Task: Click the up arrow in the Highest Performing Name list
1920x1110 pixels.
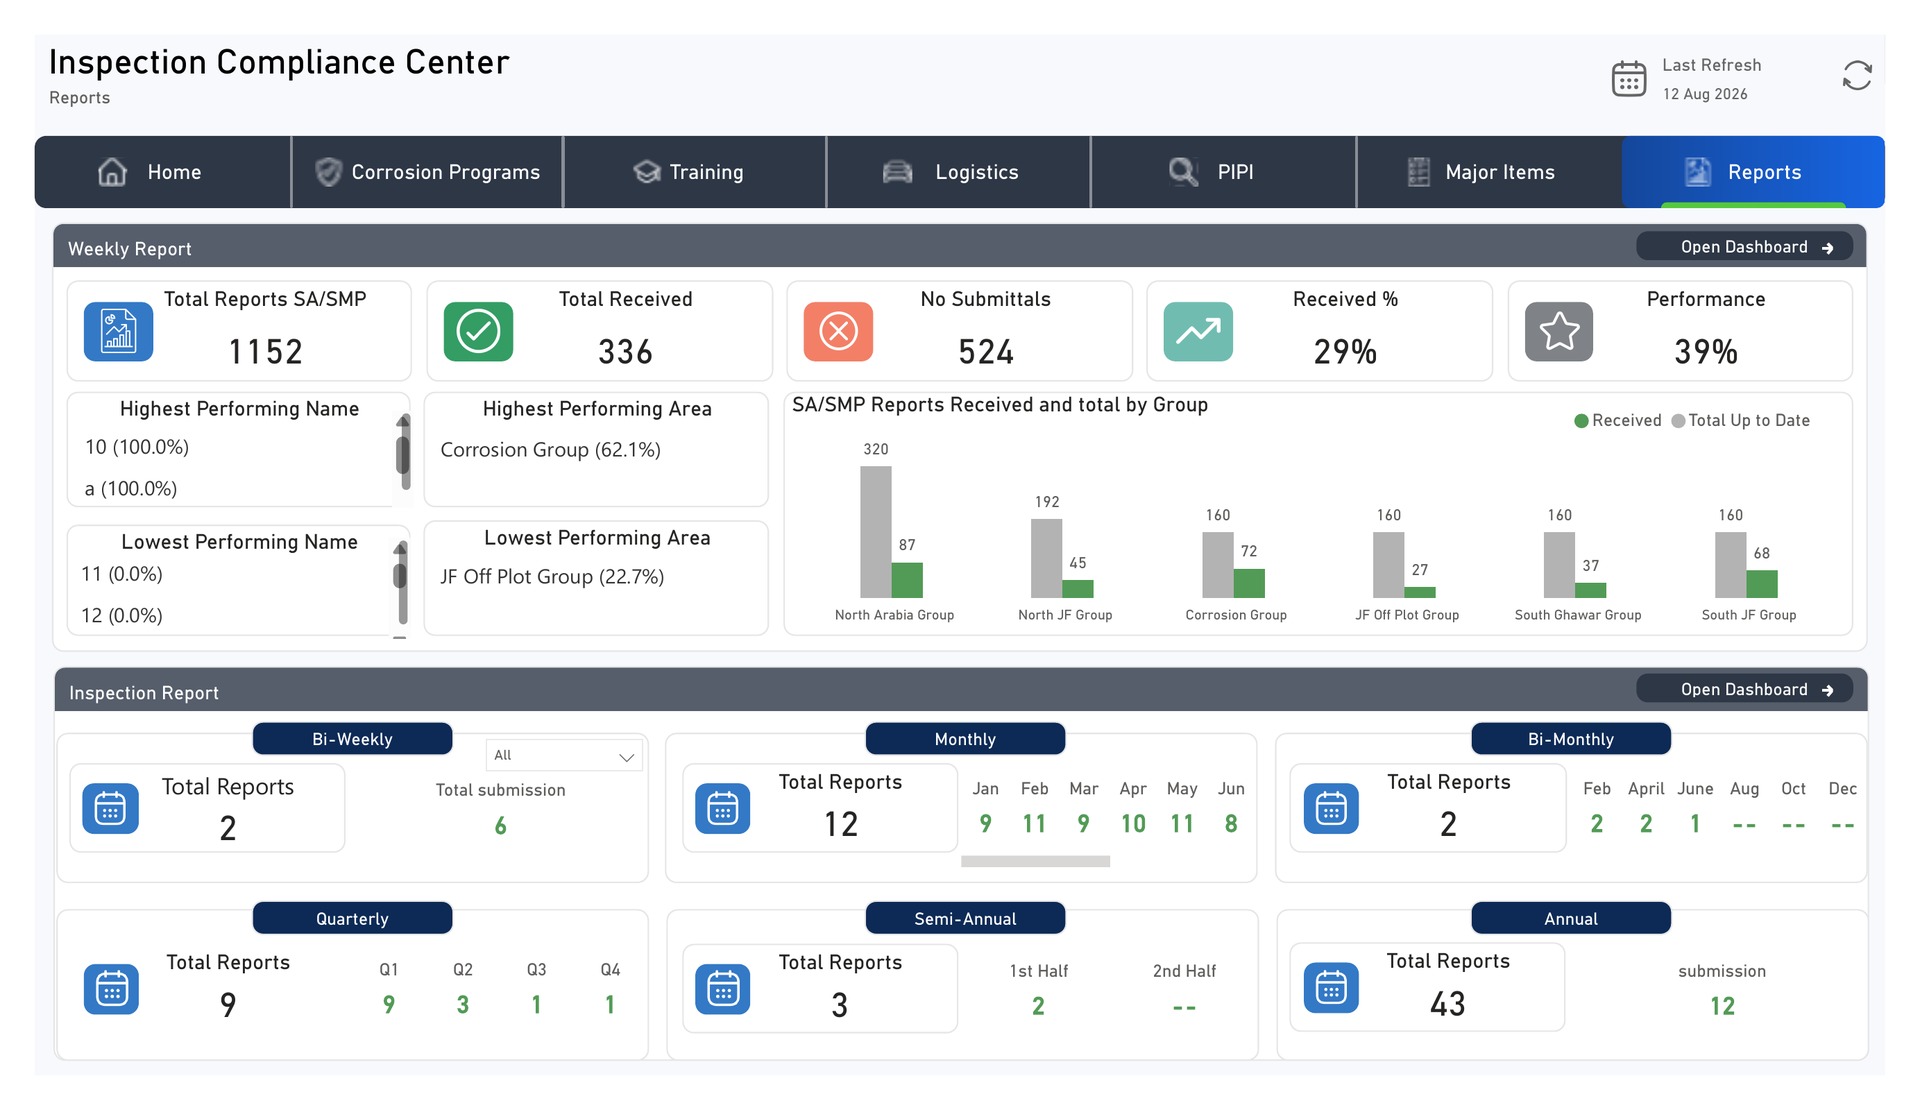Action: tap(404, 420)
